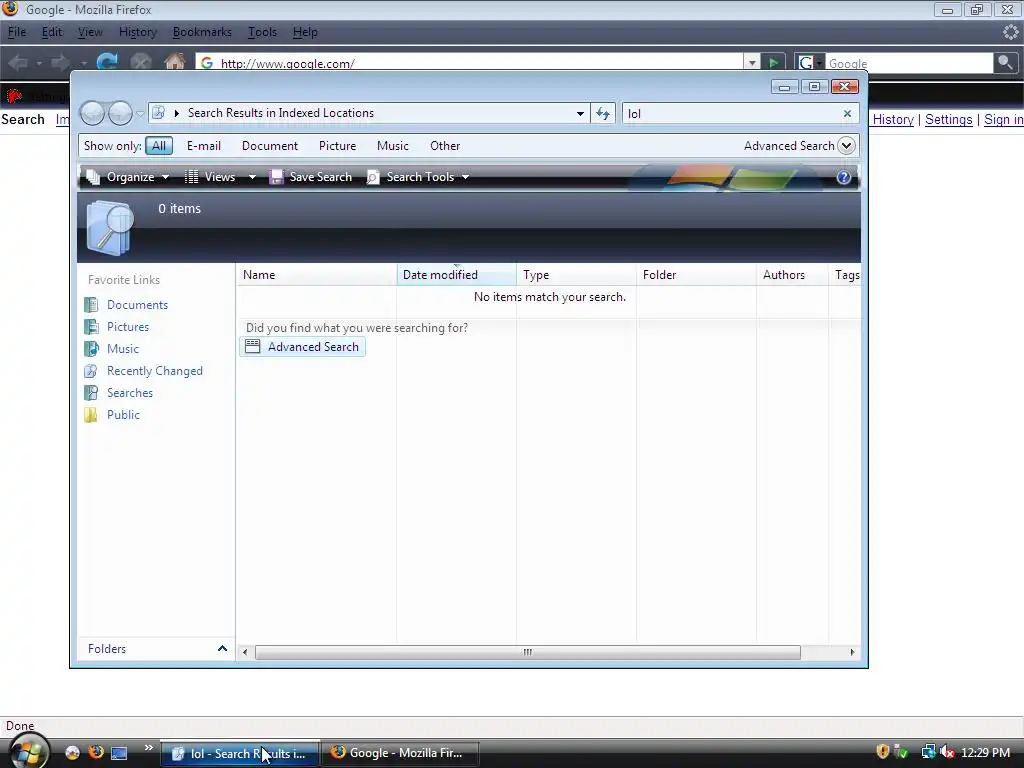Image resolution: width=1024 pixels, height=768 pixels.
Task: Sort by the Authors column
Action: tap(792, 275)
